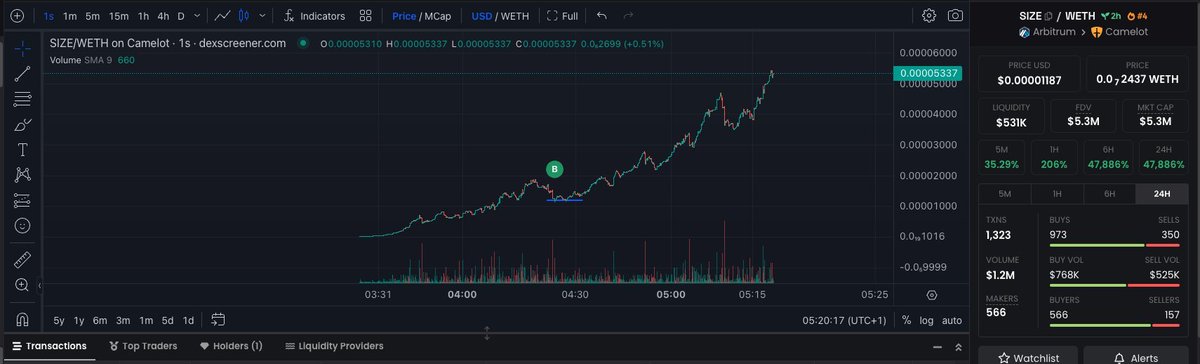Open the Liquidity Providers tab
Viewport: 1200px width, 364px height.
pos(333,346)
